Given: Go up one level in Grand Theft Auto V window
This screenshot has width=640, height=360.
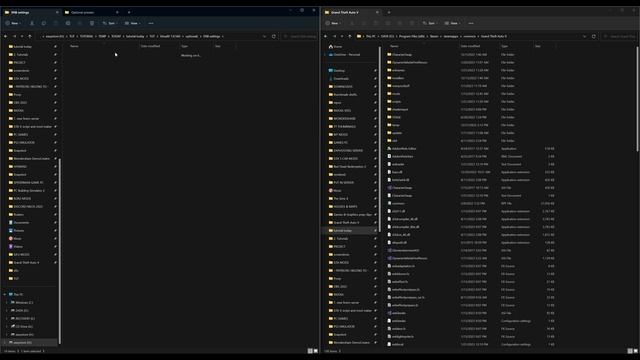Looking at the screenshot, I should point(350,36).
